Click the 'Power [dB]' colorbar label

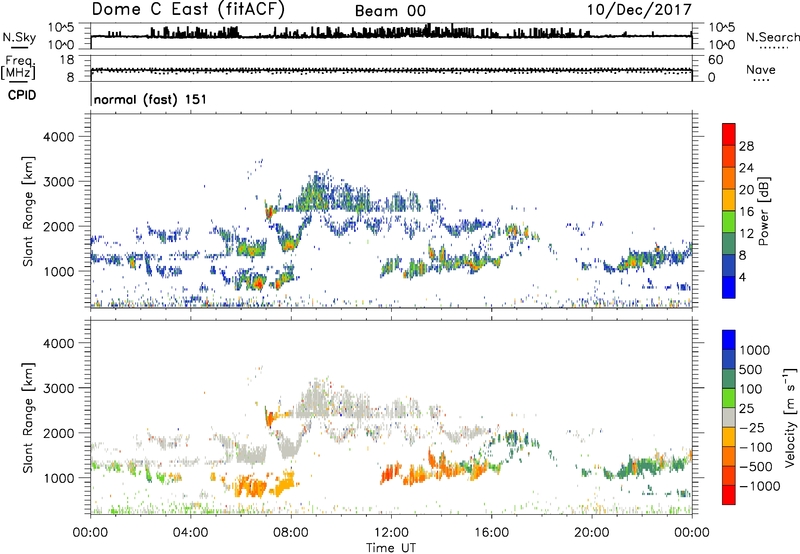tap(763, 211)
